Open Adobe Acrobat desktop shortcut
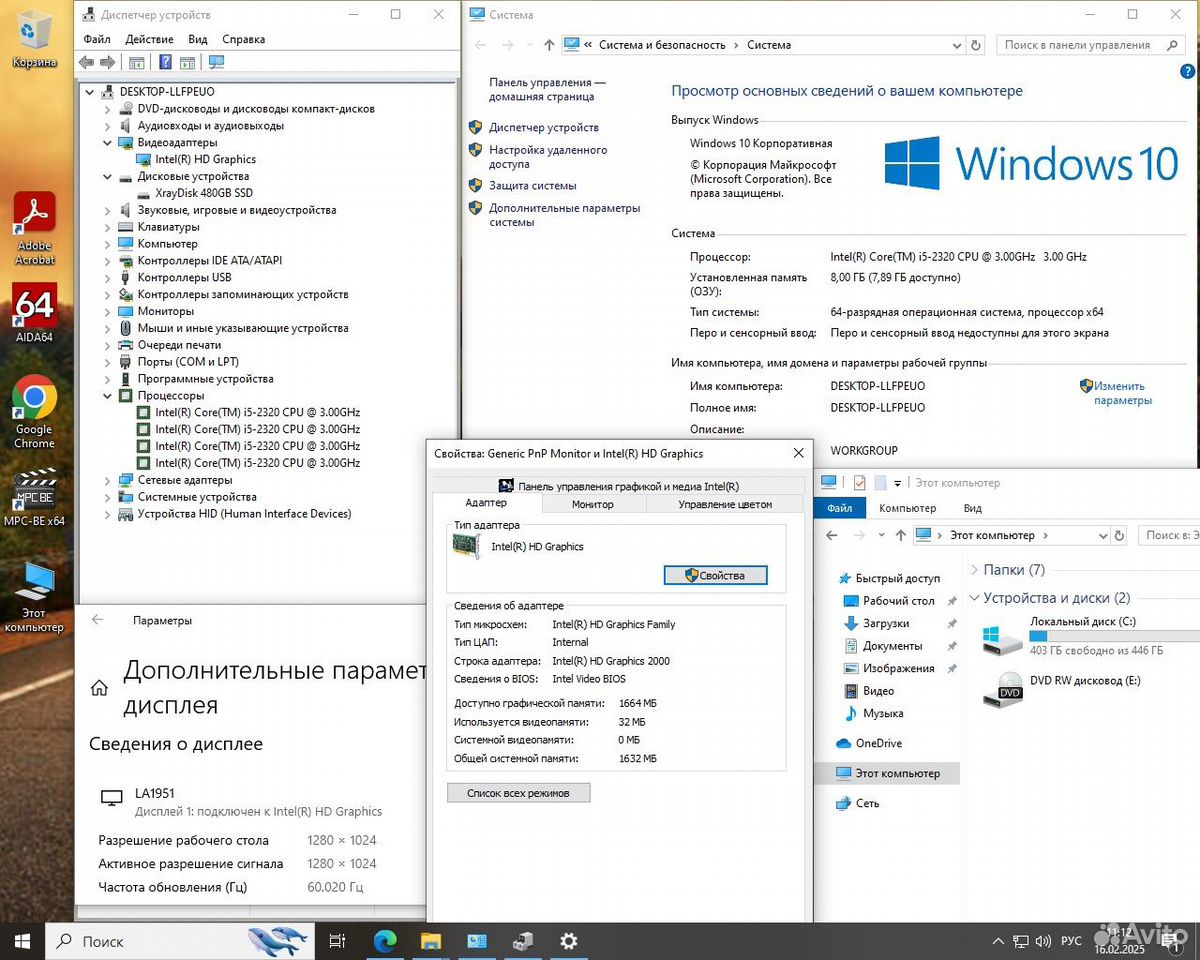 click(x=35, y=229)
